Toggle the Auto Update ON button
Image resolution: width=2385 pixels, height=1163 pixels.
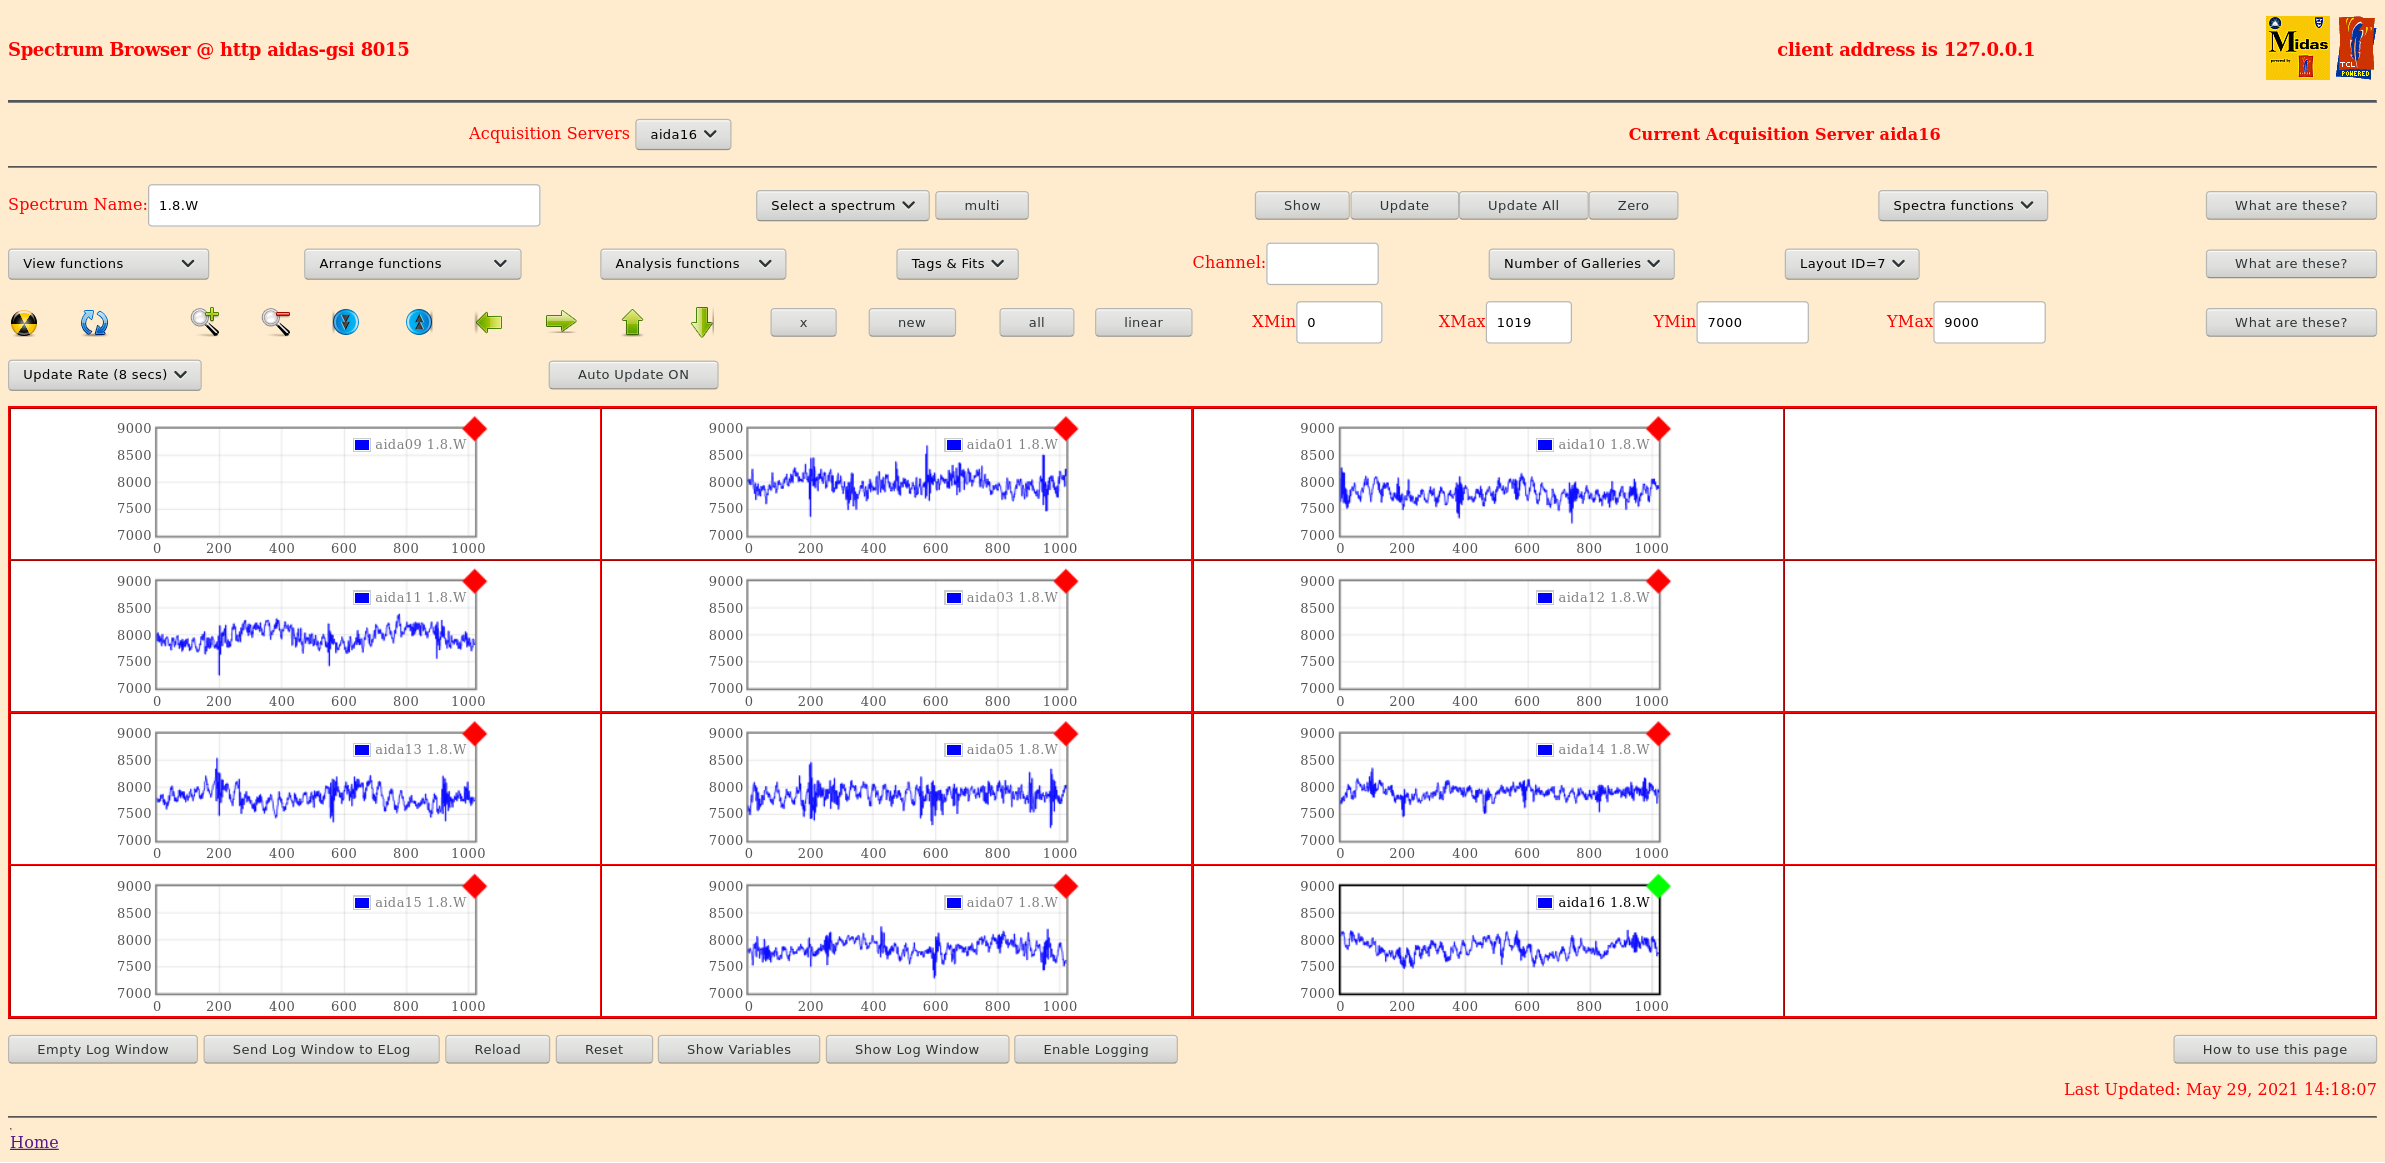click(x=633, y=375)
